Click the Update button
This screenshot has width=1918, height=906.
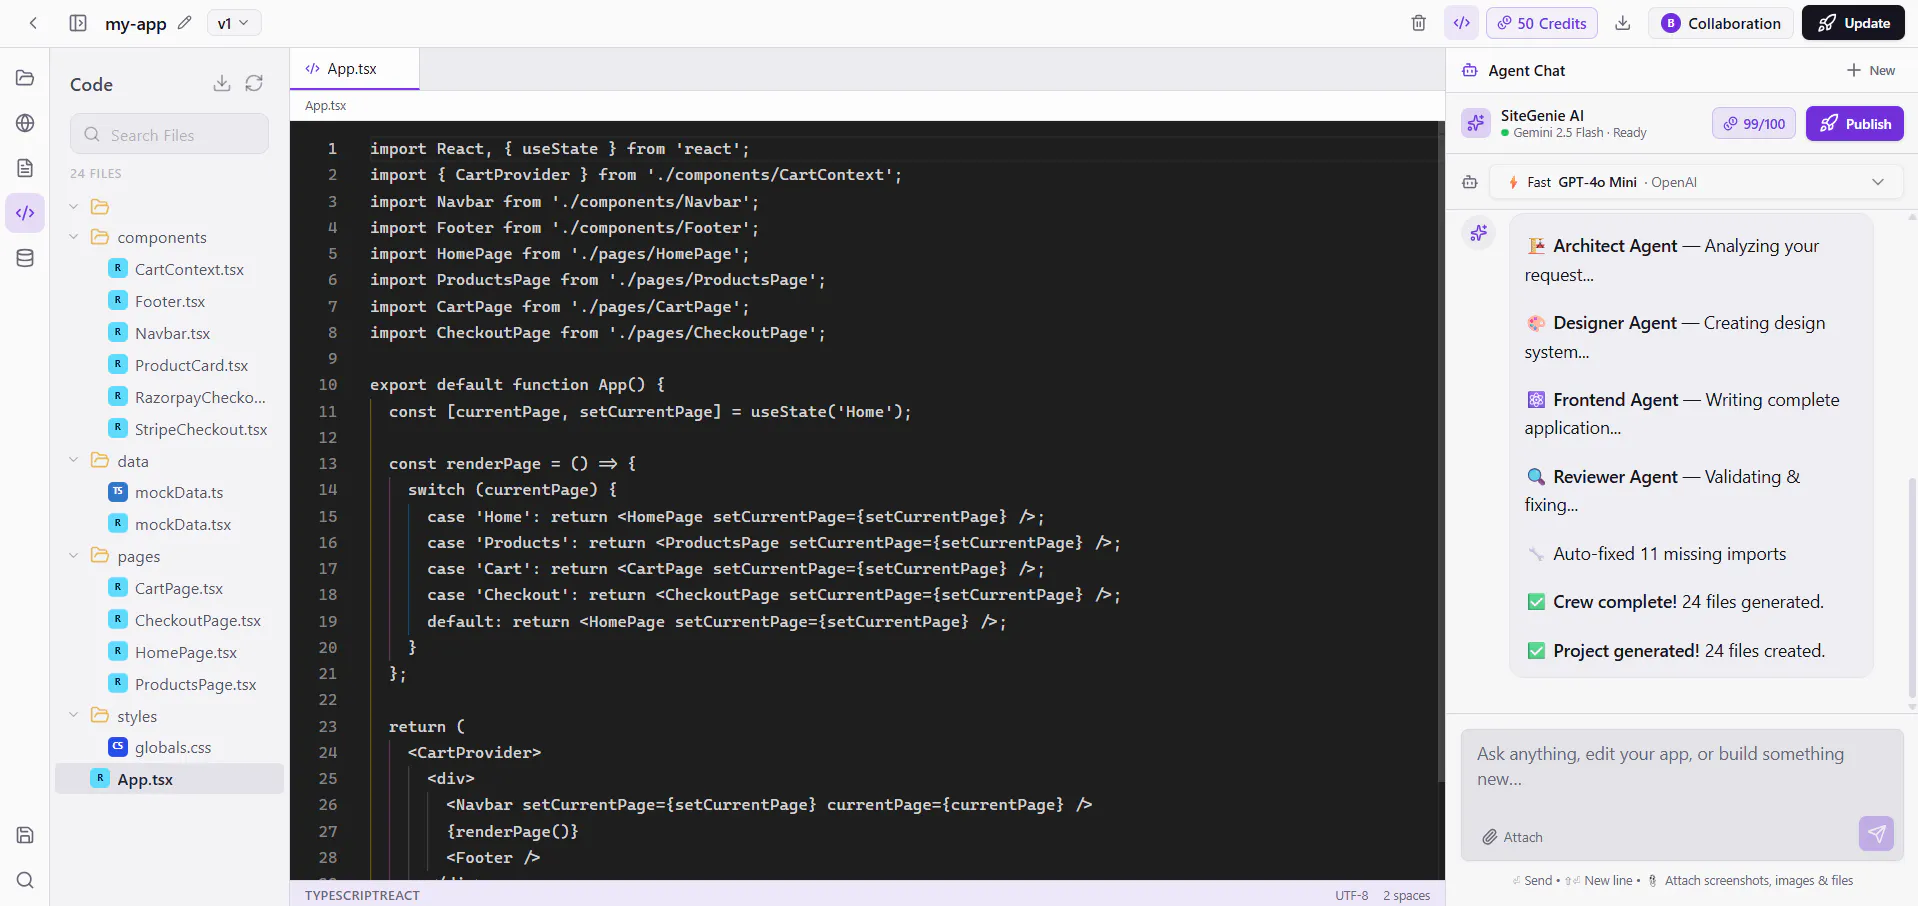(x=1853, y=23)
